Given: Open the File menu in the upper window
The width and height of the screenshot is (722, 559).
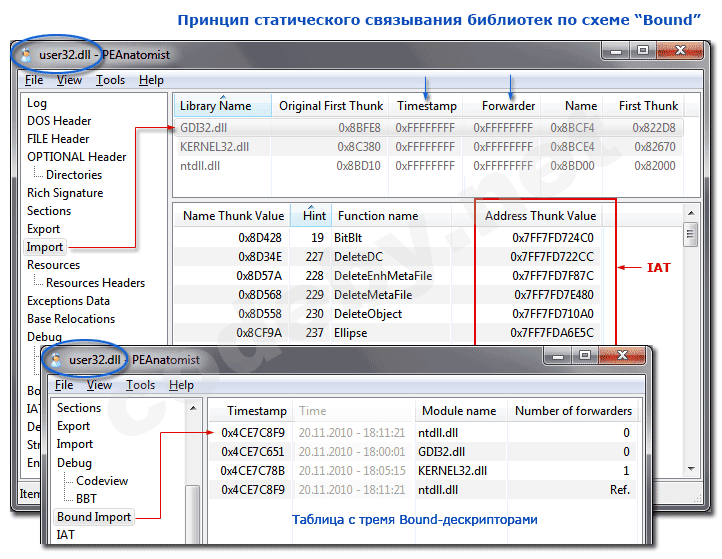Looking at the screenshot, I should (x=34, y=80).
